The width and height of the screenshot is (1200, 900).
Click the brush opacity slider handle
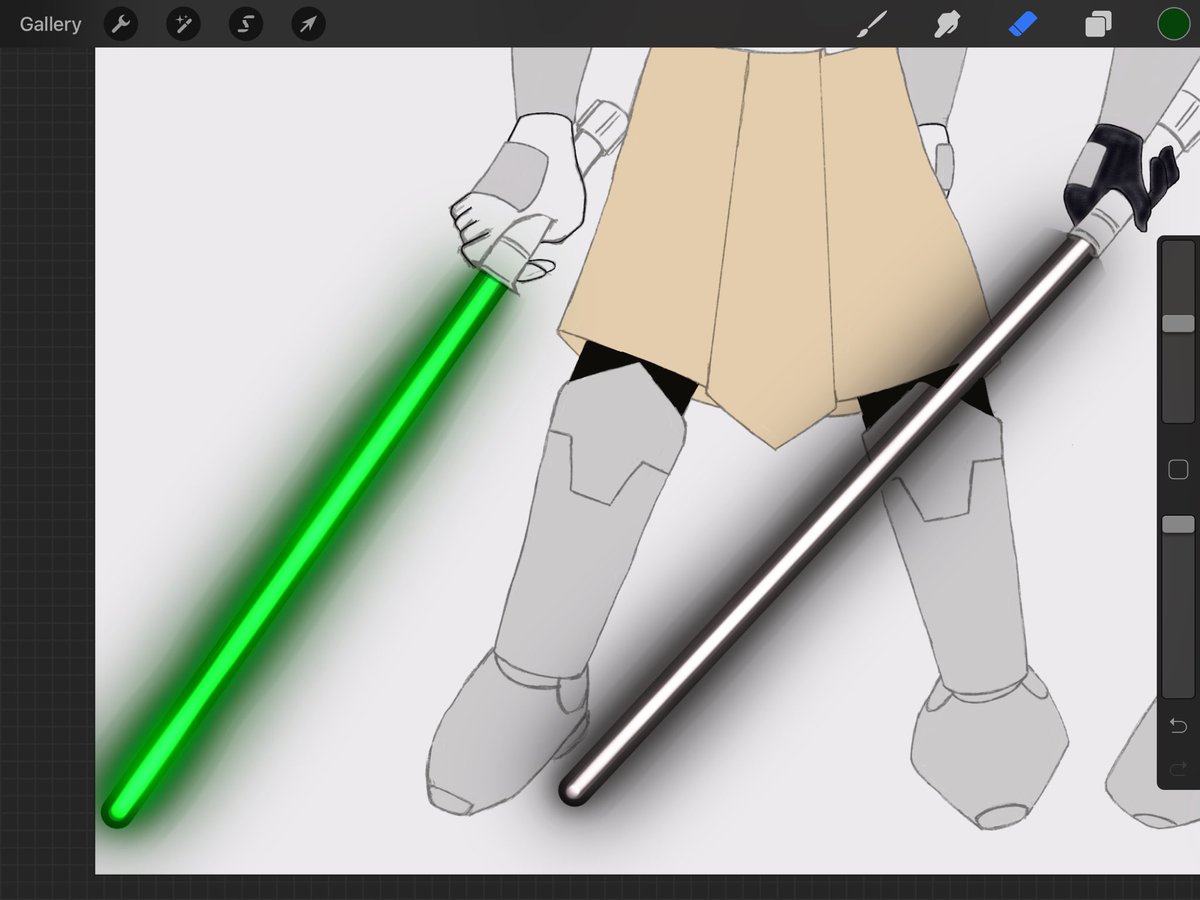[1178, 524]
